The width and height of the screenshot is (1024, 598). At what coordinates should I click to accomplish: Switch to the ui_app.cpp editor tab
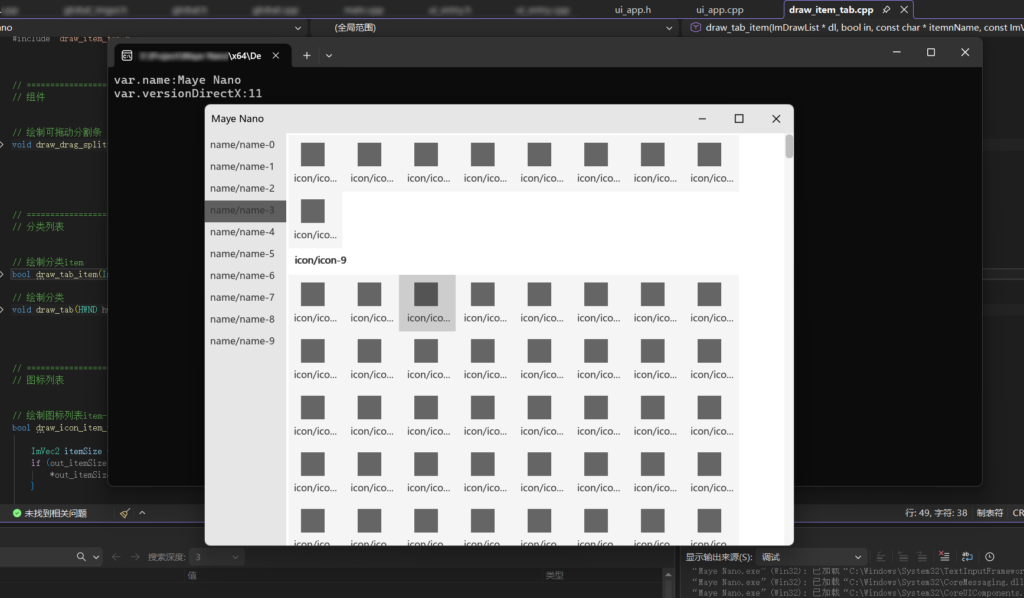click(x=720, y=10)
